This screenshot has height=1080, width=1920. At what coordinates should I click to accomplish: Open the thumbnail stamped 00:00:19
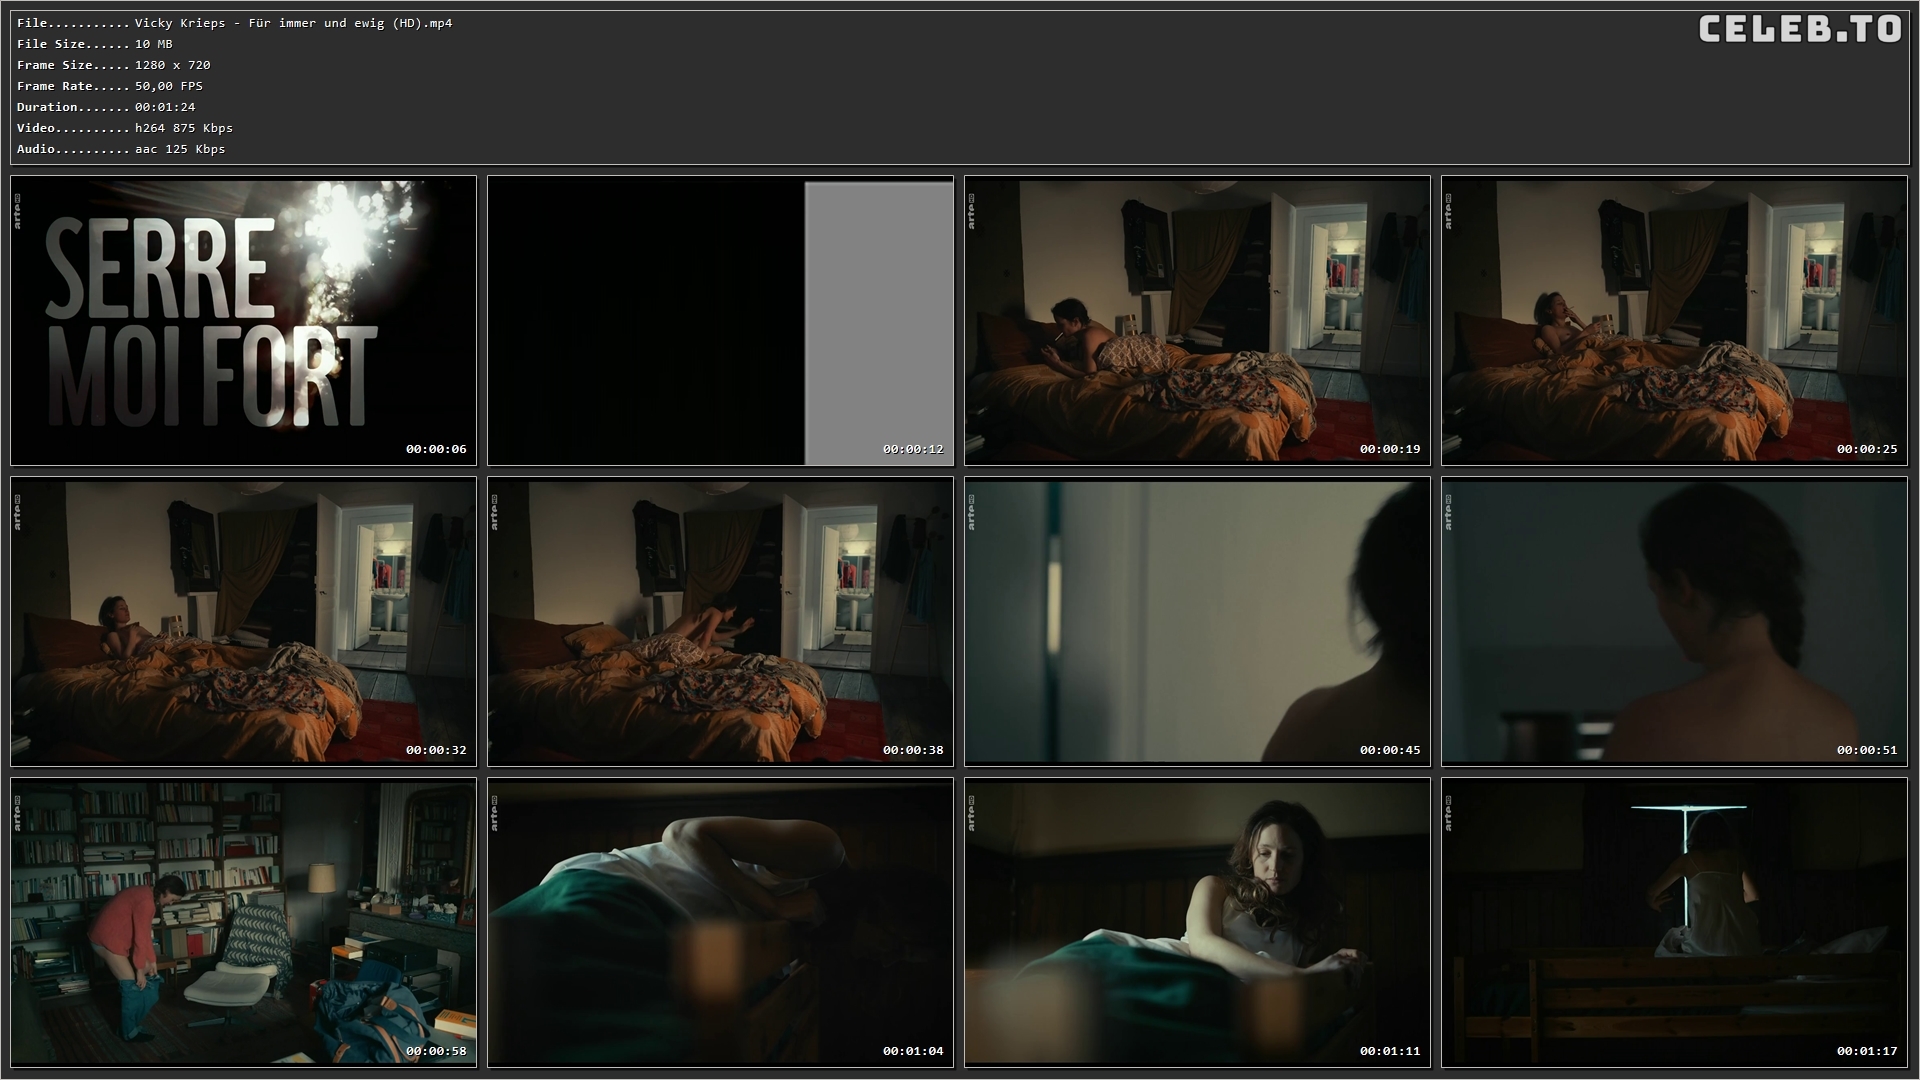(1197, 321)
